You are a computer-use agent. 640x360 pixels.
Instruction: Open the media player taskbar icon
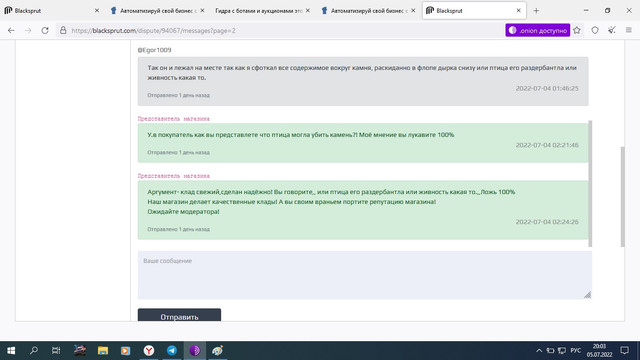[125, 351]
